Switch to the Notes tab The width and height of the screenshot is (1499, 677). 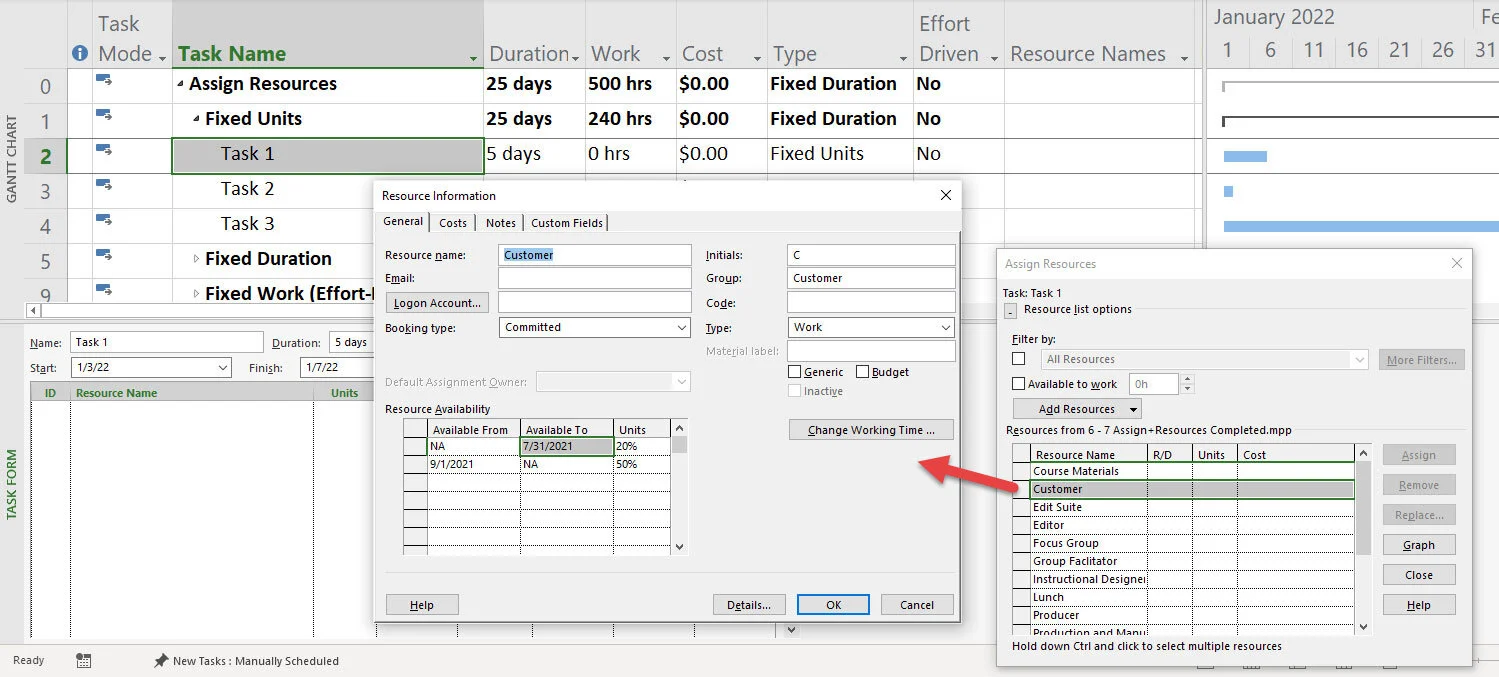coord(501,223)
